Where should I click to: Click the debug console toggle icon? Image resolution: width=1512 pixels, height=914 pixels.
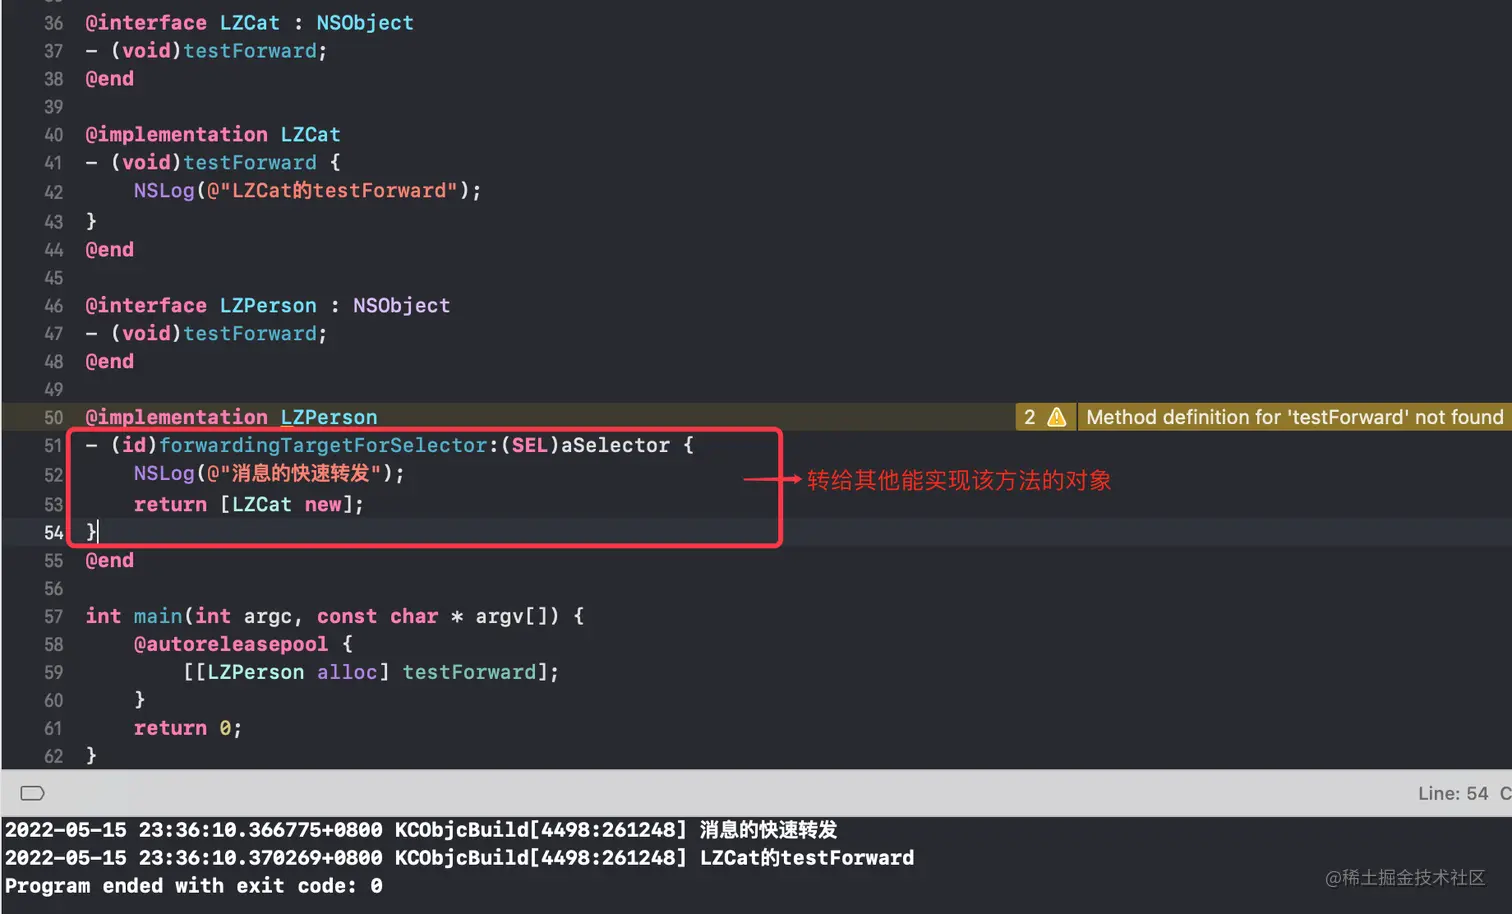(x=32, y=793)
